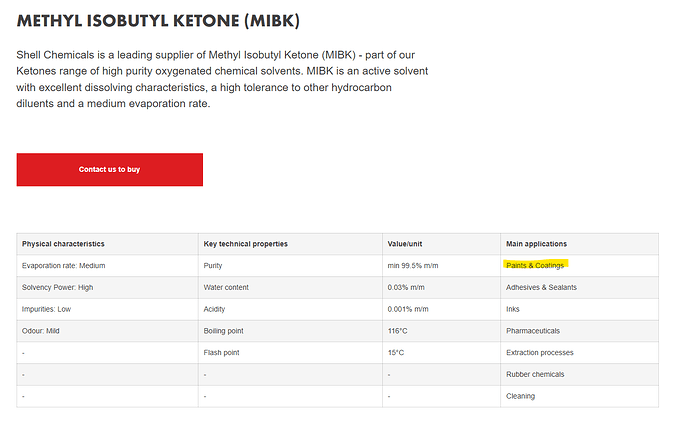Select the Key technical properties column header
690x426 pixels.
click(246, 244)
